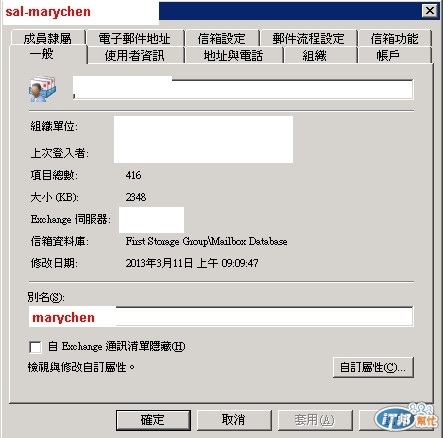The height and width of the screenshot is (438, 443).
Task: Click the mailbox user icon
Action: coord(42,89)
